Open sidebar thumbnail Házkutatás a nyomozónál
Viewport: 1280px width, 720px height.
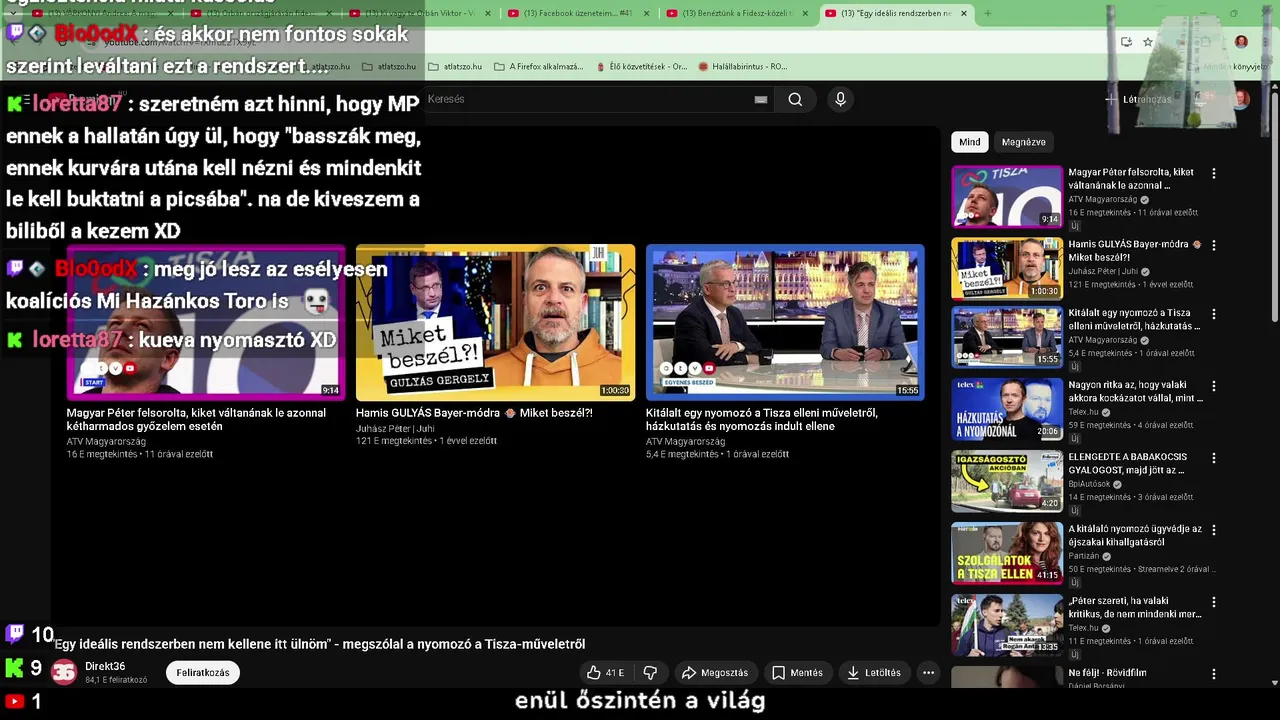[x=1007, y=409]
